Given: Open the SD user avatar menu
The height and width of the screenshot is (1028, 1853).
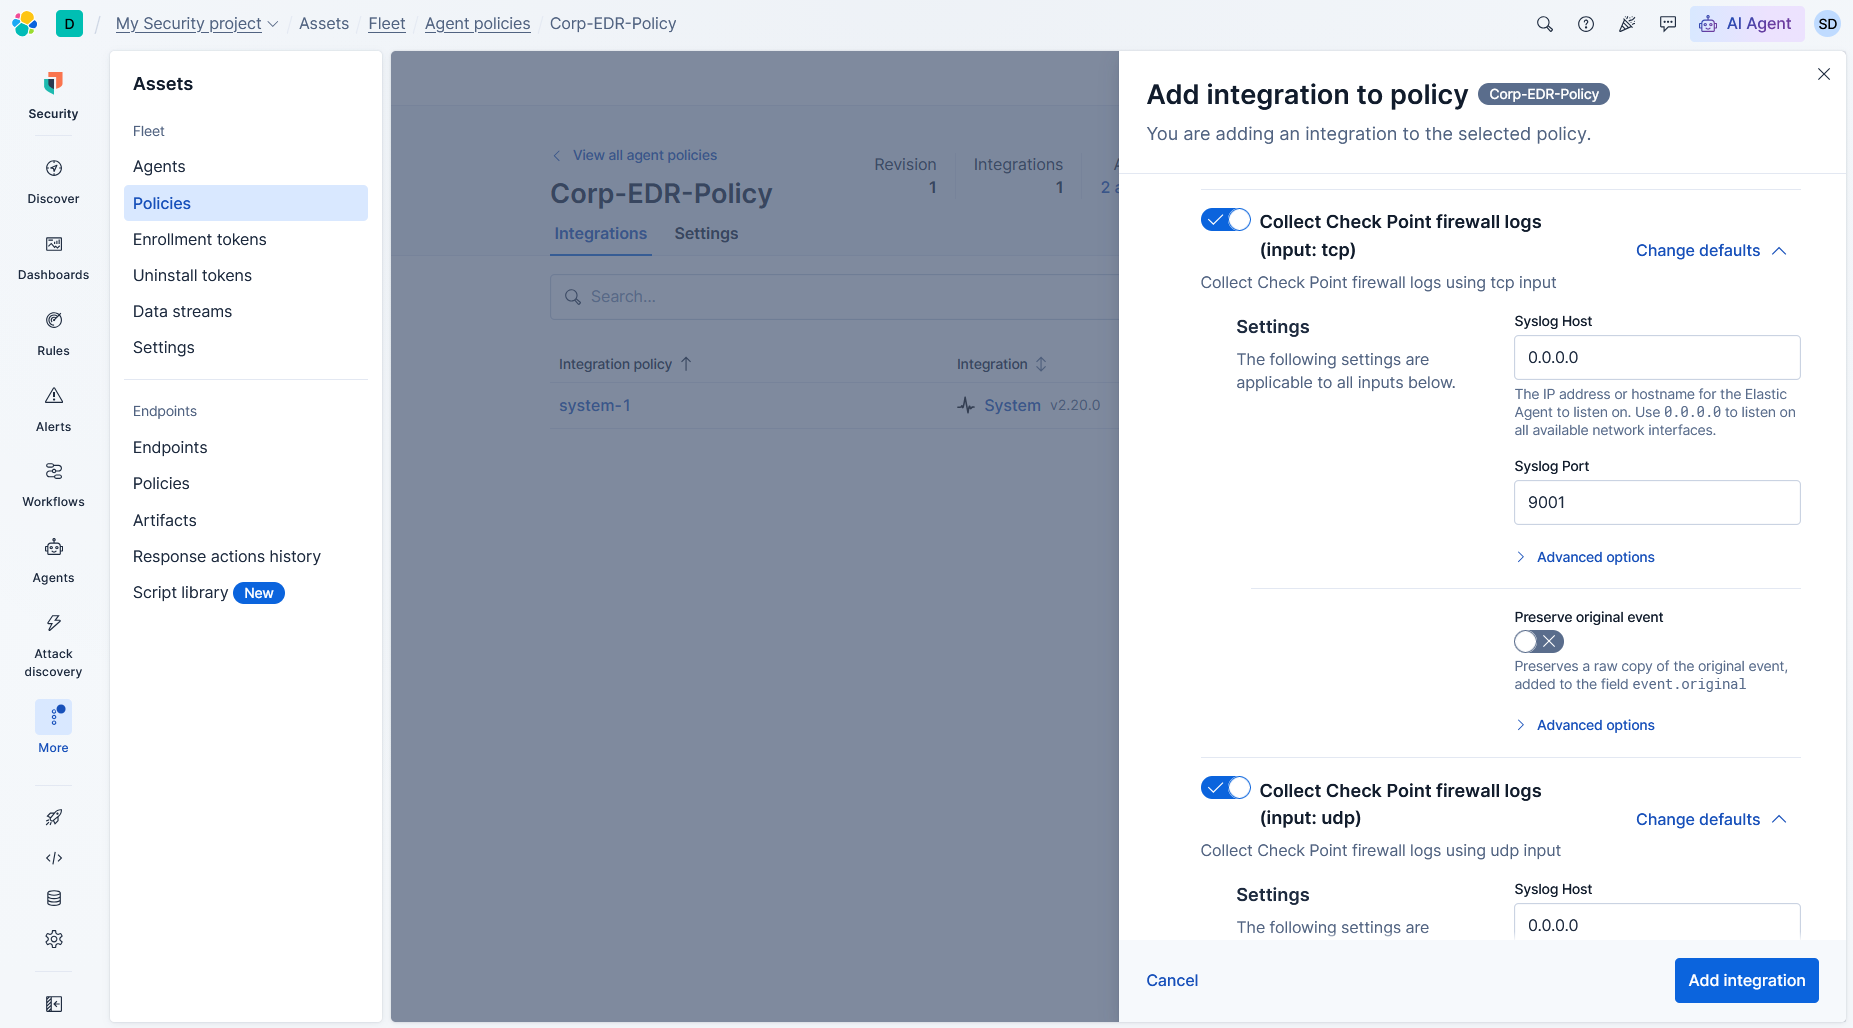Looking at the screenshot, I should (x=1828, y=24).
